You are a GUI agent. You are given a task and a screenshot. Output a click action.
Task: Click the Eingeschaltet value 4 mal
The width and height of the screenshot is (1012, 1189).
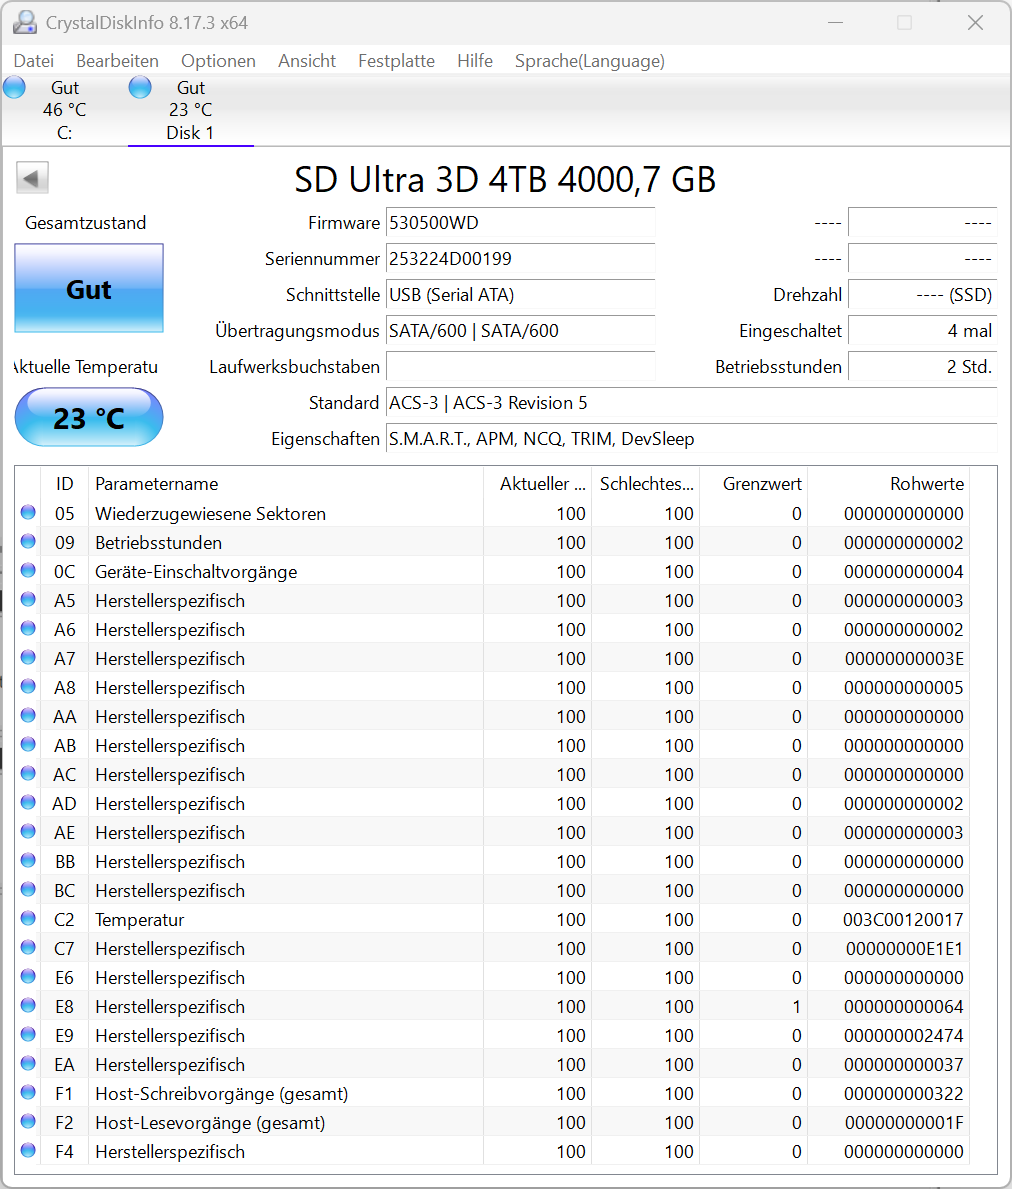tap(922, 331)
